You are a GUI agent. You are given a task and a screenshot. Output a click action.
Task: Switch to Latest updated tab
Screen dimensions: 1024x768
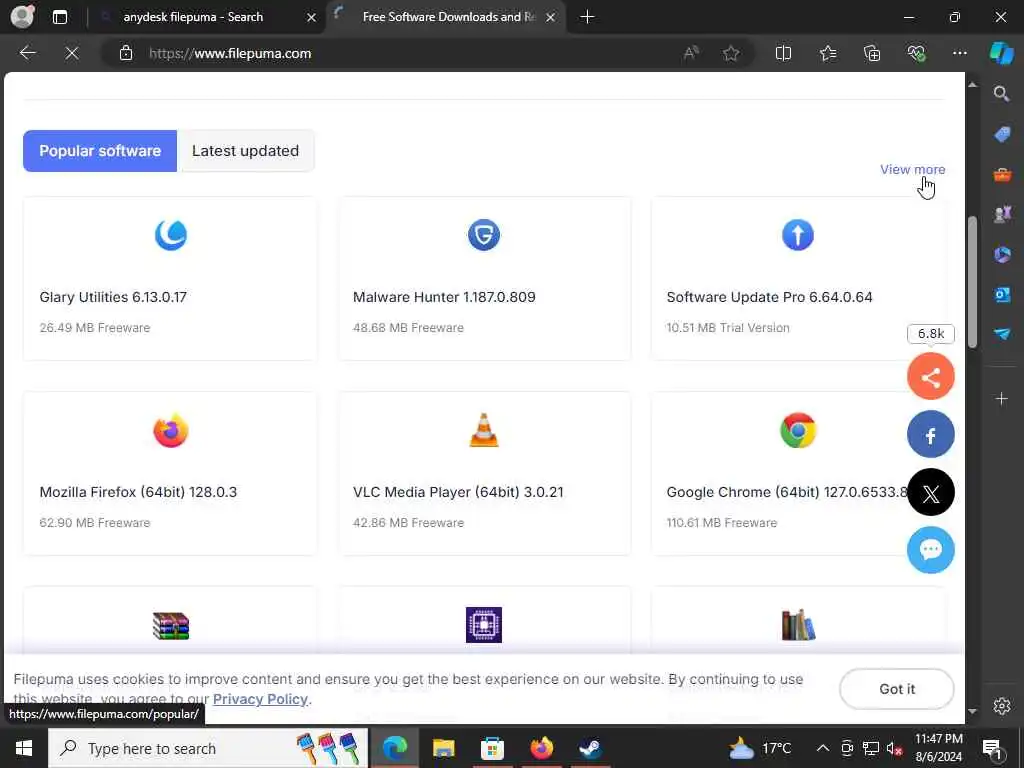246,151
